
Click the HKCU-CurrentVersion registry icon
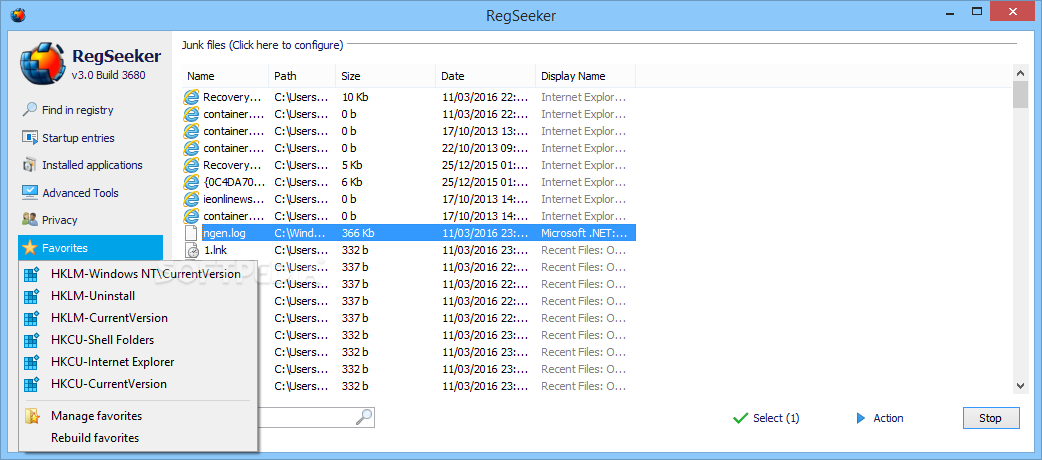pos(32,384)
